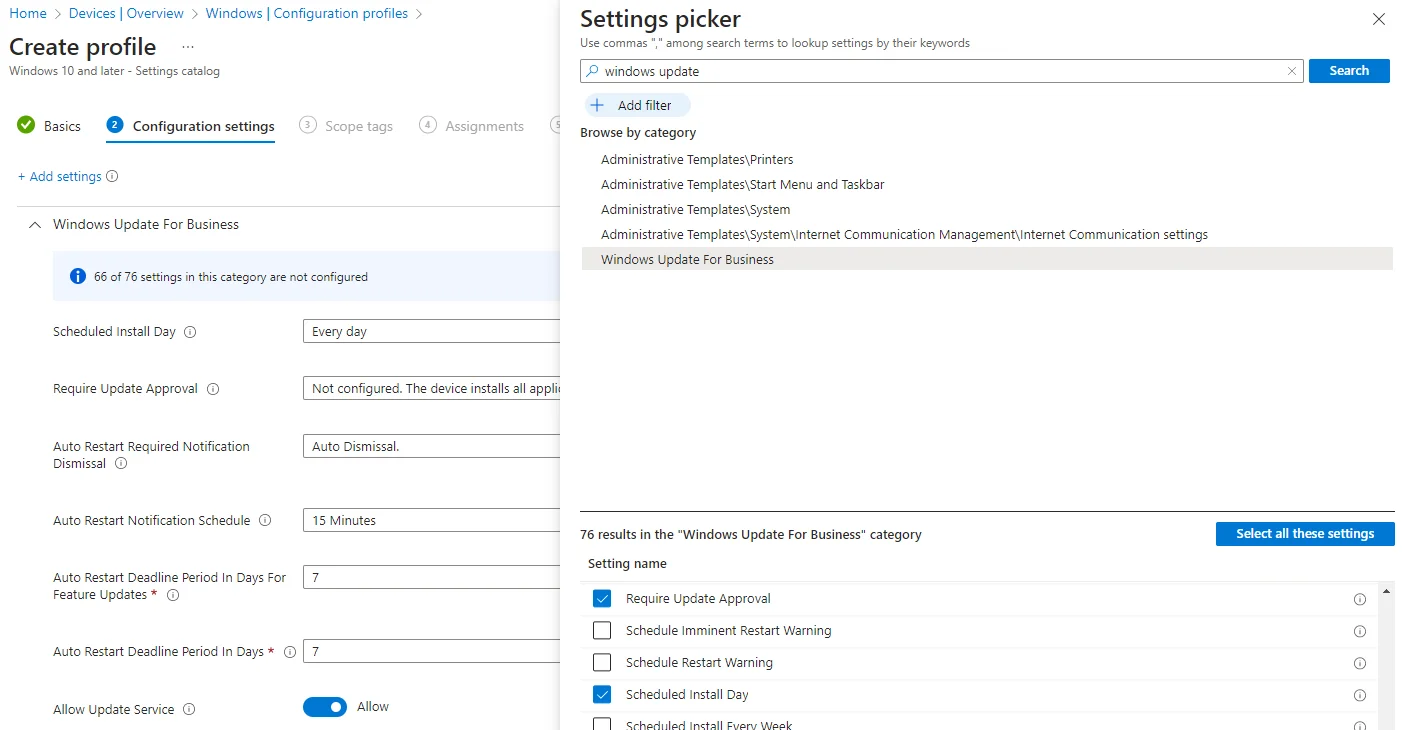Close the Settings picker panel

click(x=1379, y=19)
